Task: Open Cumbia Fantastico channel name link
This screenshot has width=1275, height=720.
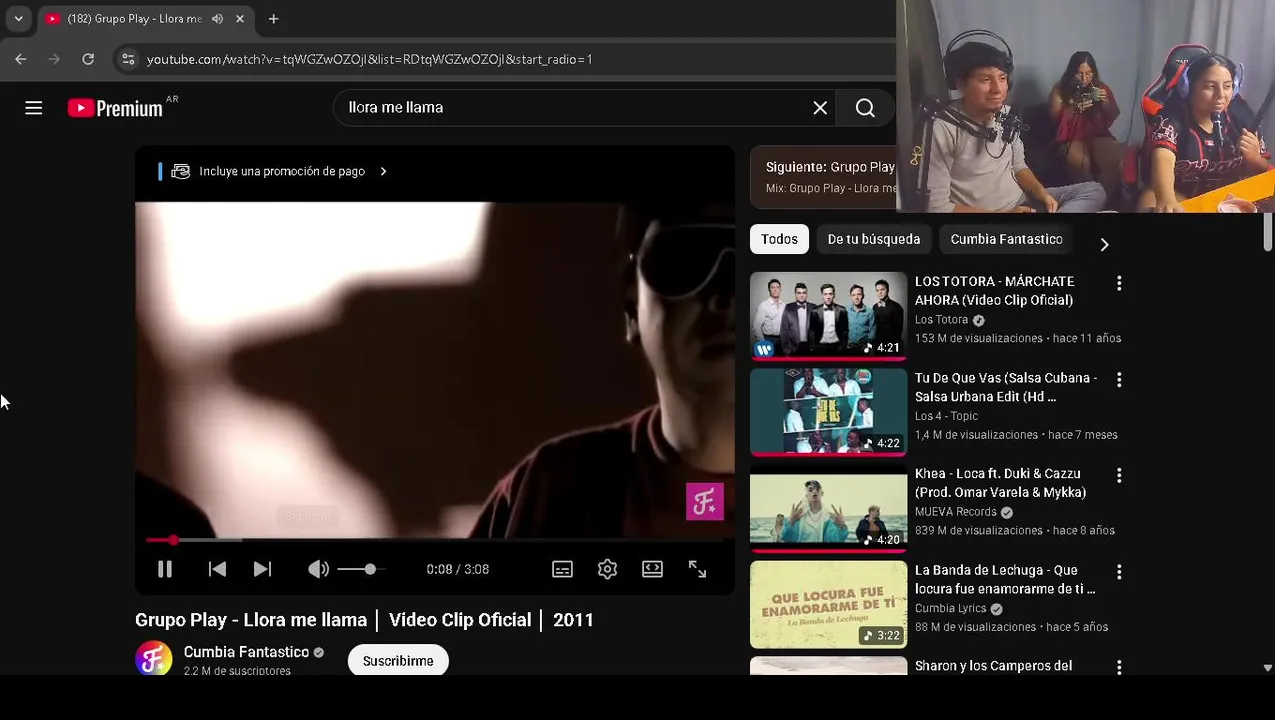Action: point(246,652)
